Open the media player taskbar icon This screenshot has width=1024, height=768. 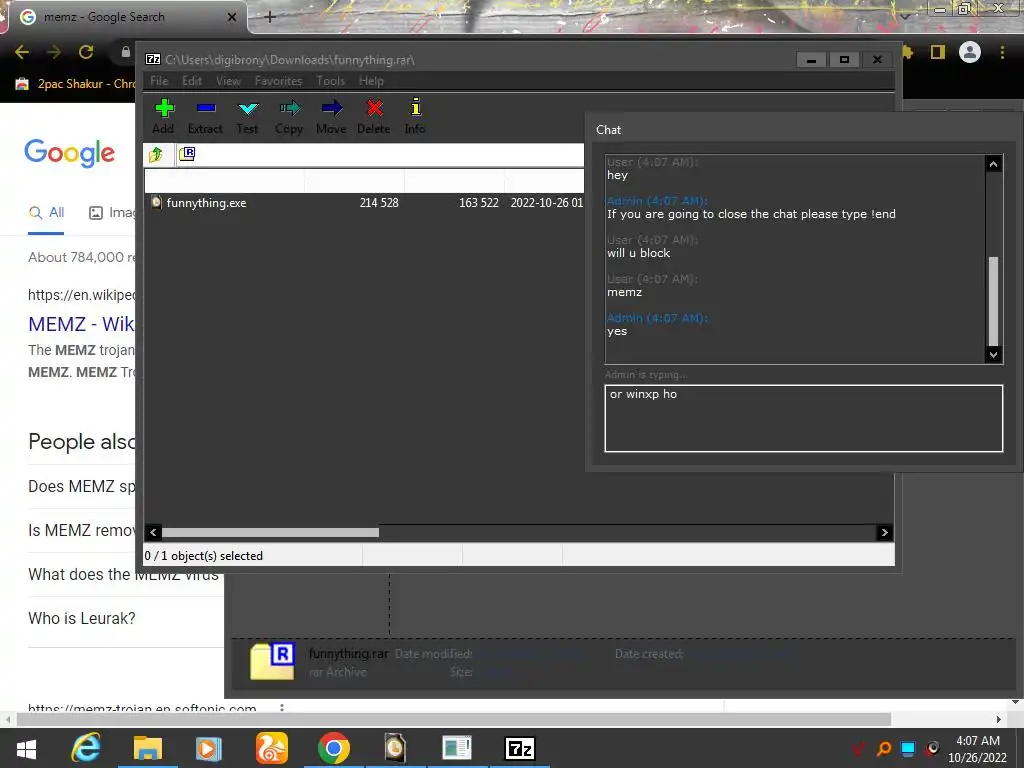pos(209,748)
